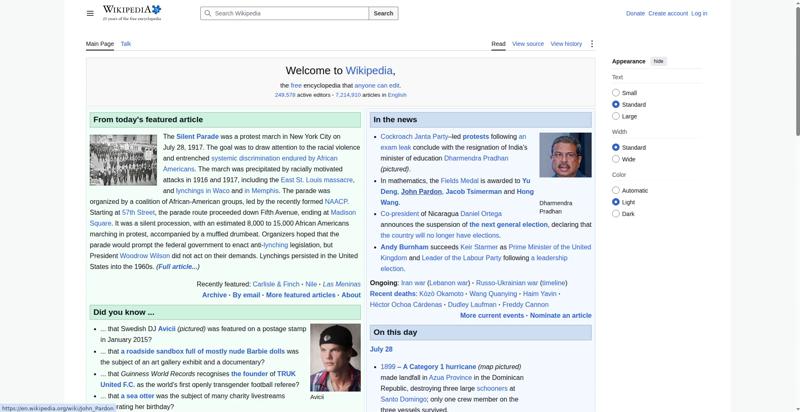Open the featured article Archive link
This screenshot has width=800, height=412.
(x=214, y=295)
